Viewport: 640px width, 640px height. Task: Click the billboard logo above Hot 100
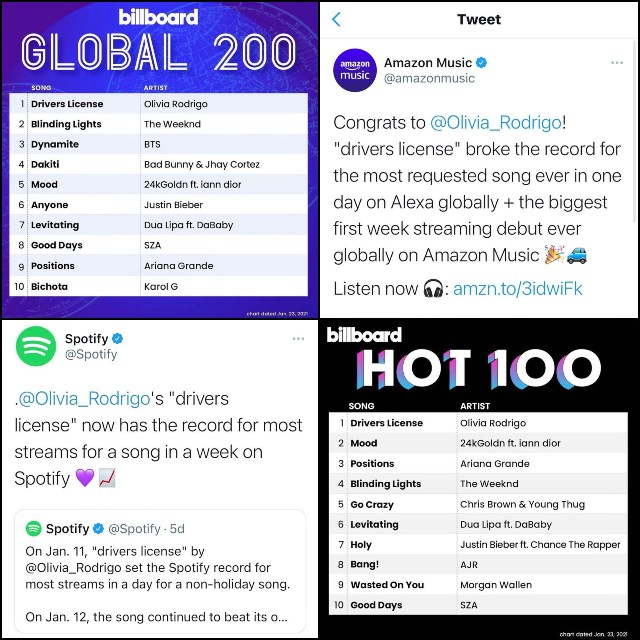pos(364,335)
